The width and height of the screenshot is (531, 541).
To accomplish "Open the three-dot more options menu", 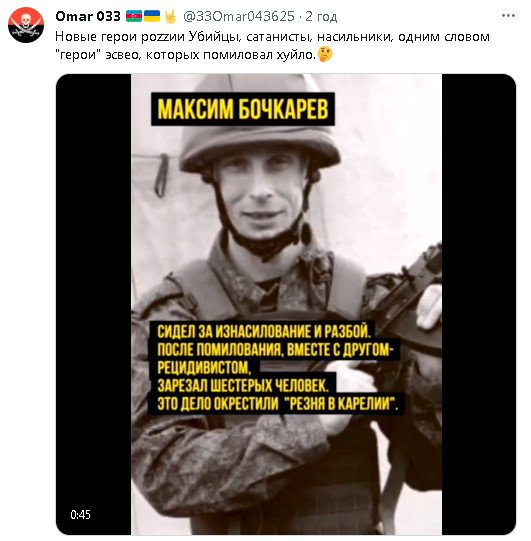I will point(508,16).
